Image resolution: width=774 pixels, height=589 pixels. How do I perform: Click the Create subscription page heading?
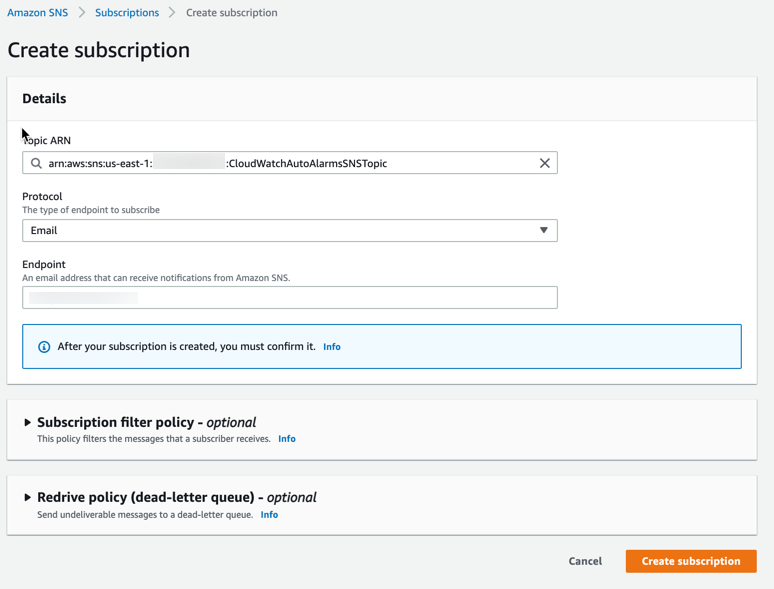(99, 50)
